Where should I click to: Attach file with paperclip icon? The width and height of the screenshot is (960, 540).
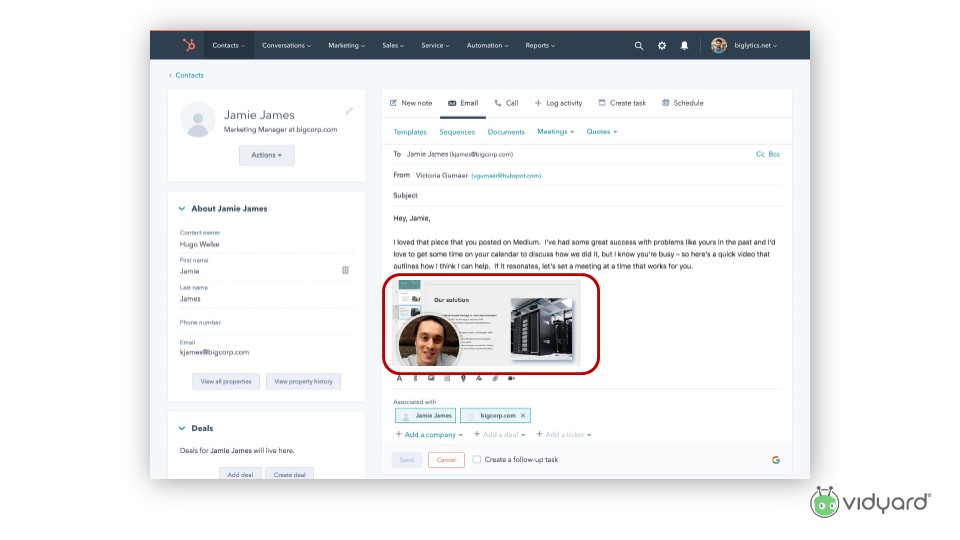tap(495, 378)
